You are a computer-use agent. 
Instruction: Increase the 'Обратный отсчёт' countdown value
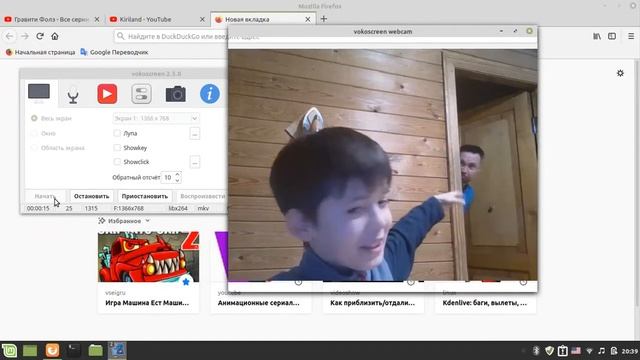click(177, 175)
